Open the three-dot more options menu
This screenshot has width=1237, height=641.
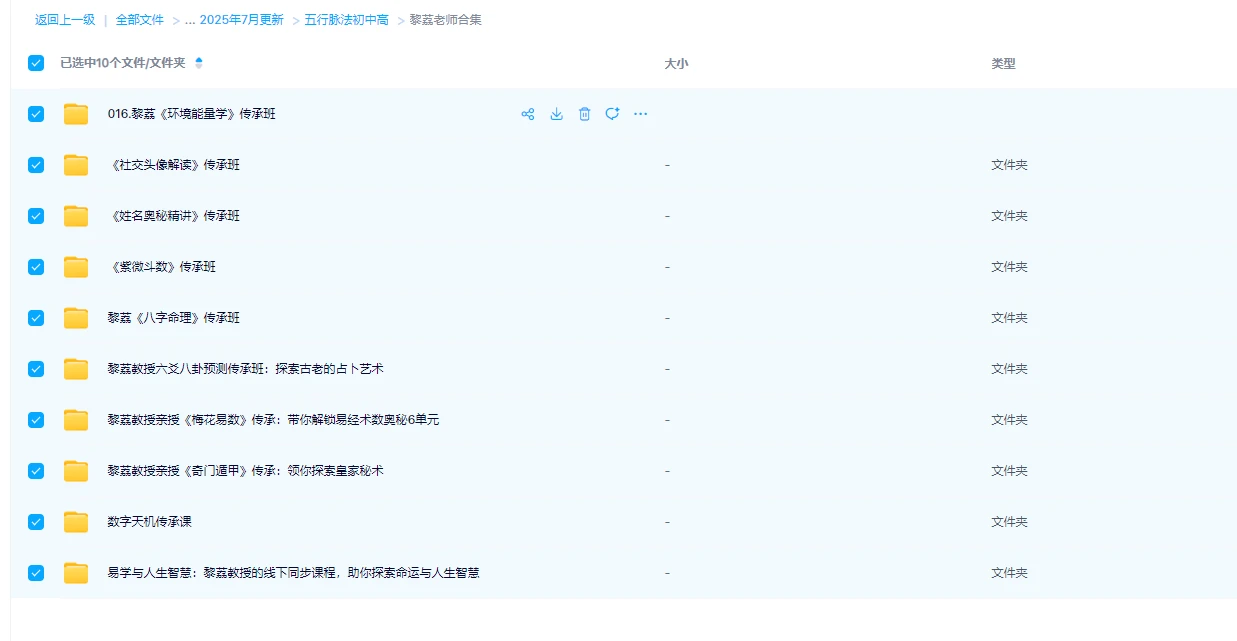pos(641,114)
